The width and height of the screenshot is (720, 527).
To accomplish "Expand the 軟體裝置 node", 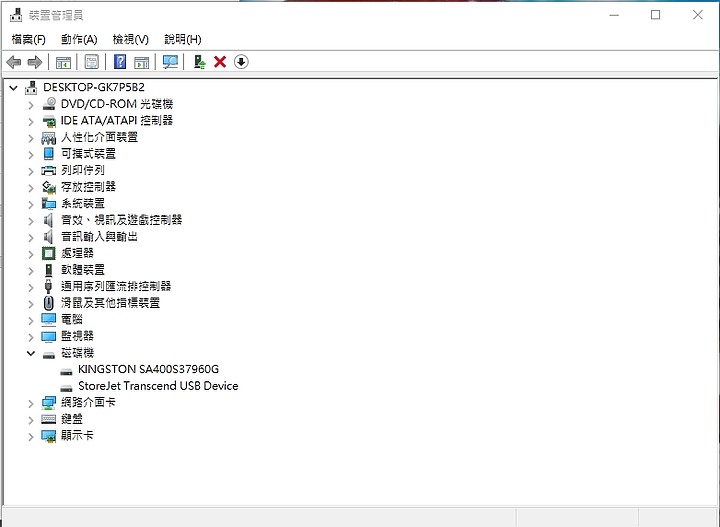I will pyautogui.click(x=31, y=271).
